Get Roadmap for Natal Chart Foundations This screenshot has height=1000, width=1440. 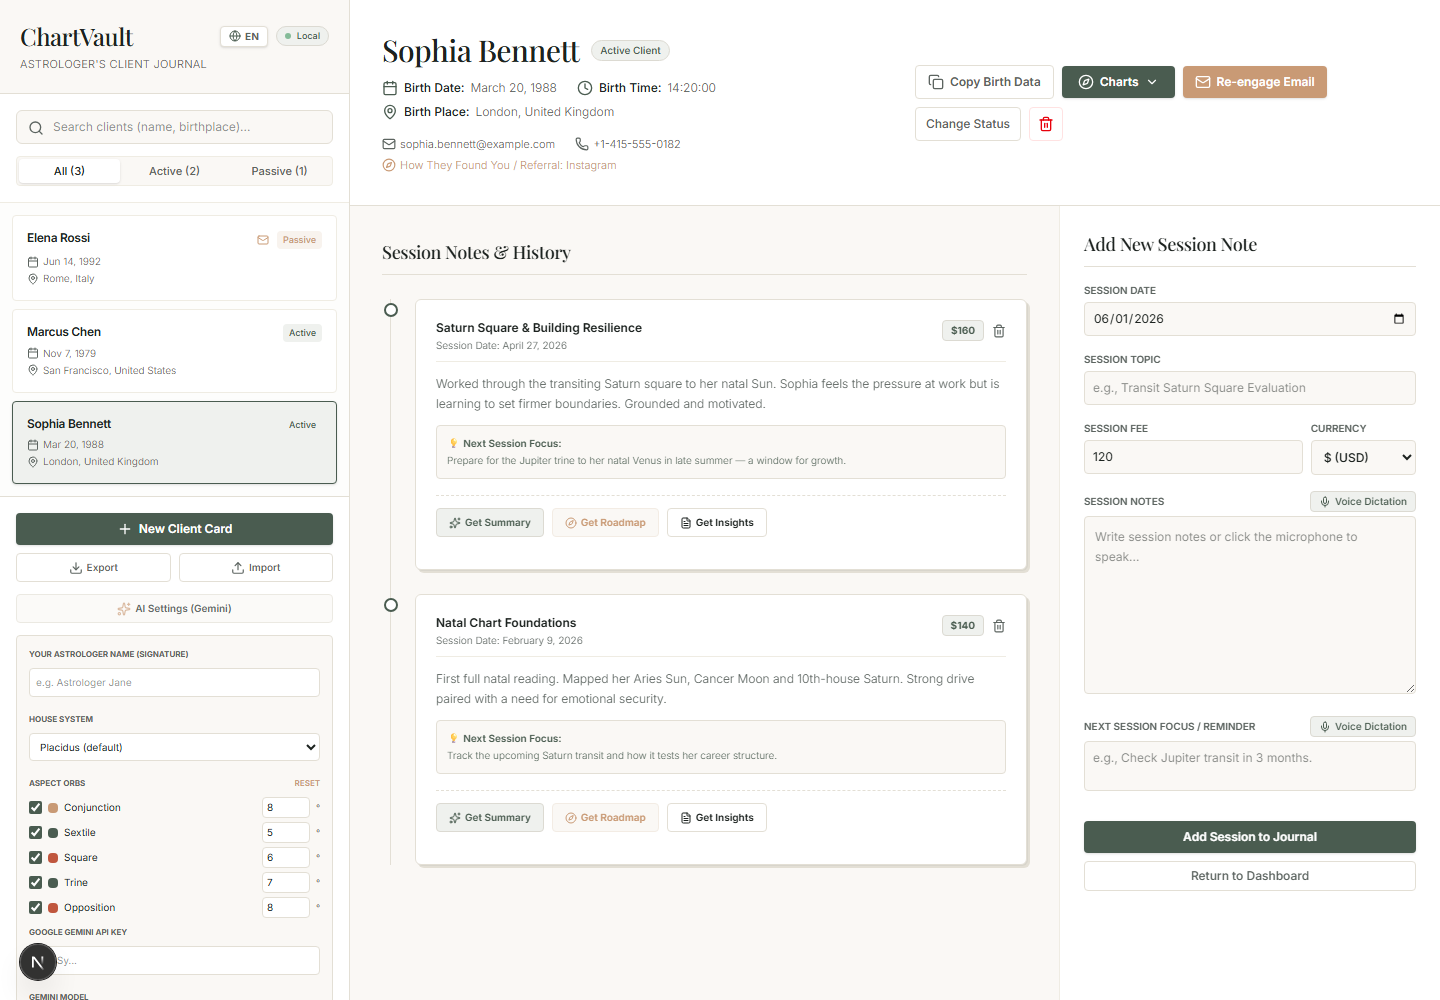[605, 818]
